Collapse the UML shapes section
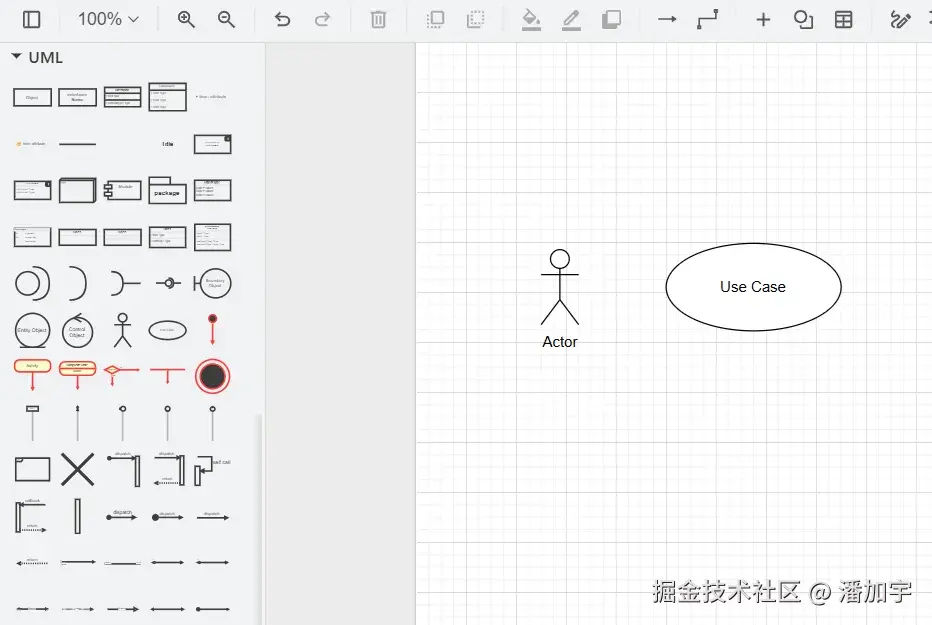This screenshot has height=625, width=932. (37, 58)
